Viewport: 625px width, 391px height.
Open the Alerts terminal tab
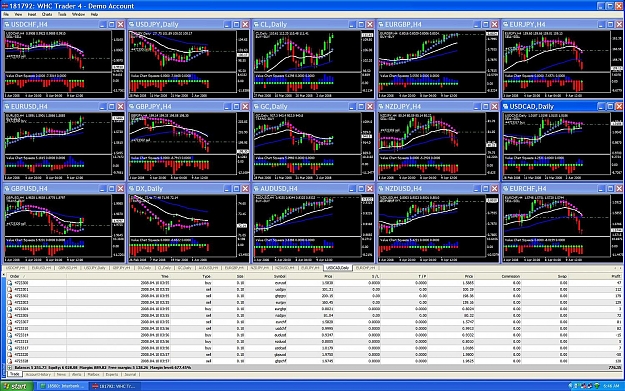click(x=77, y=375)
